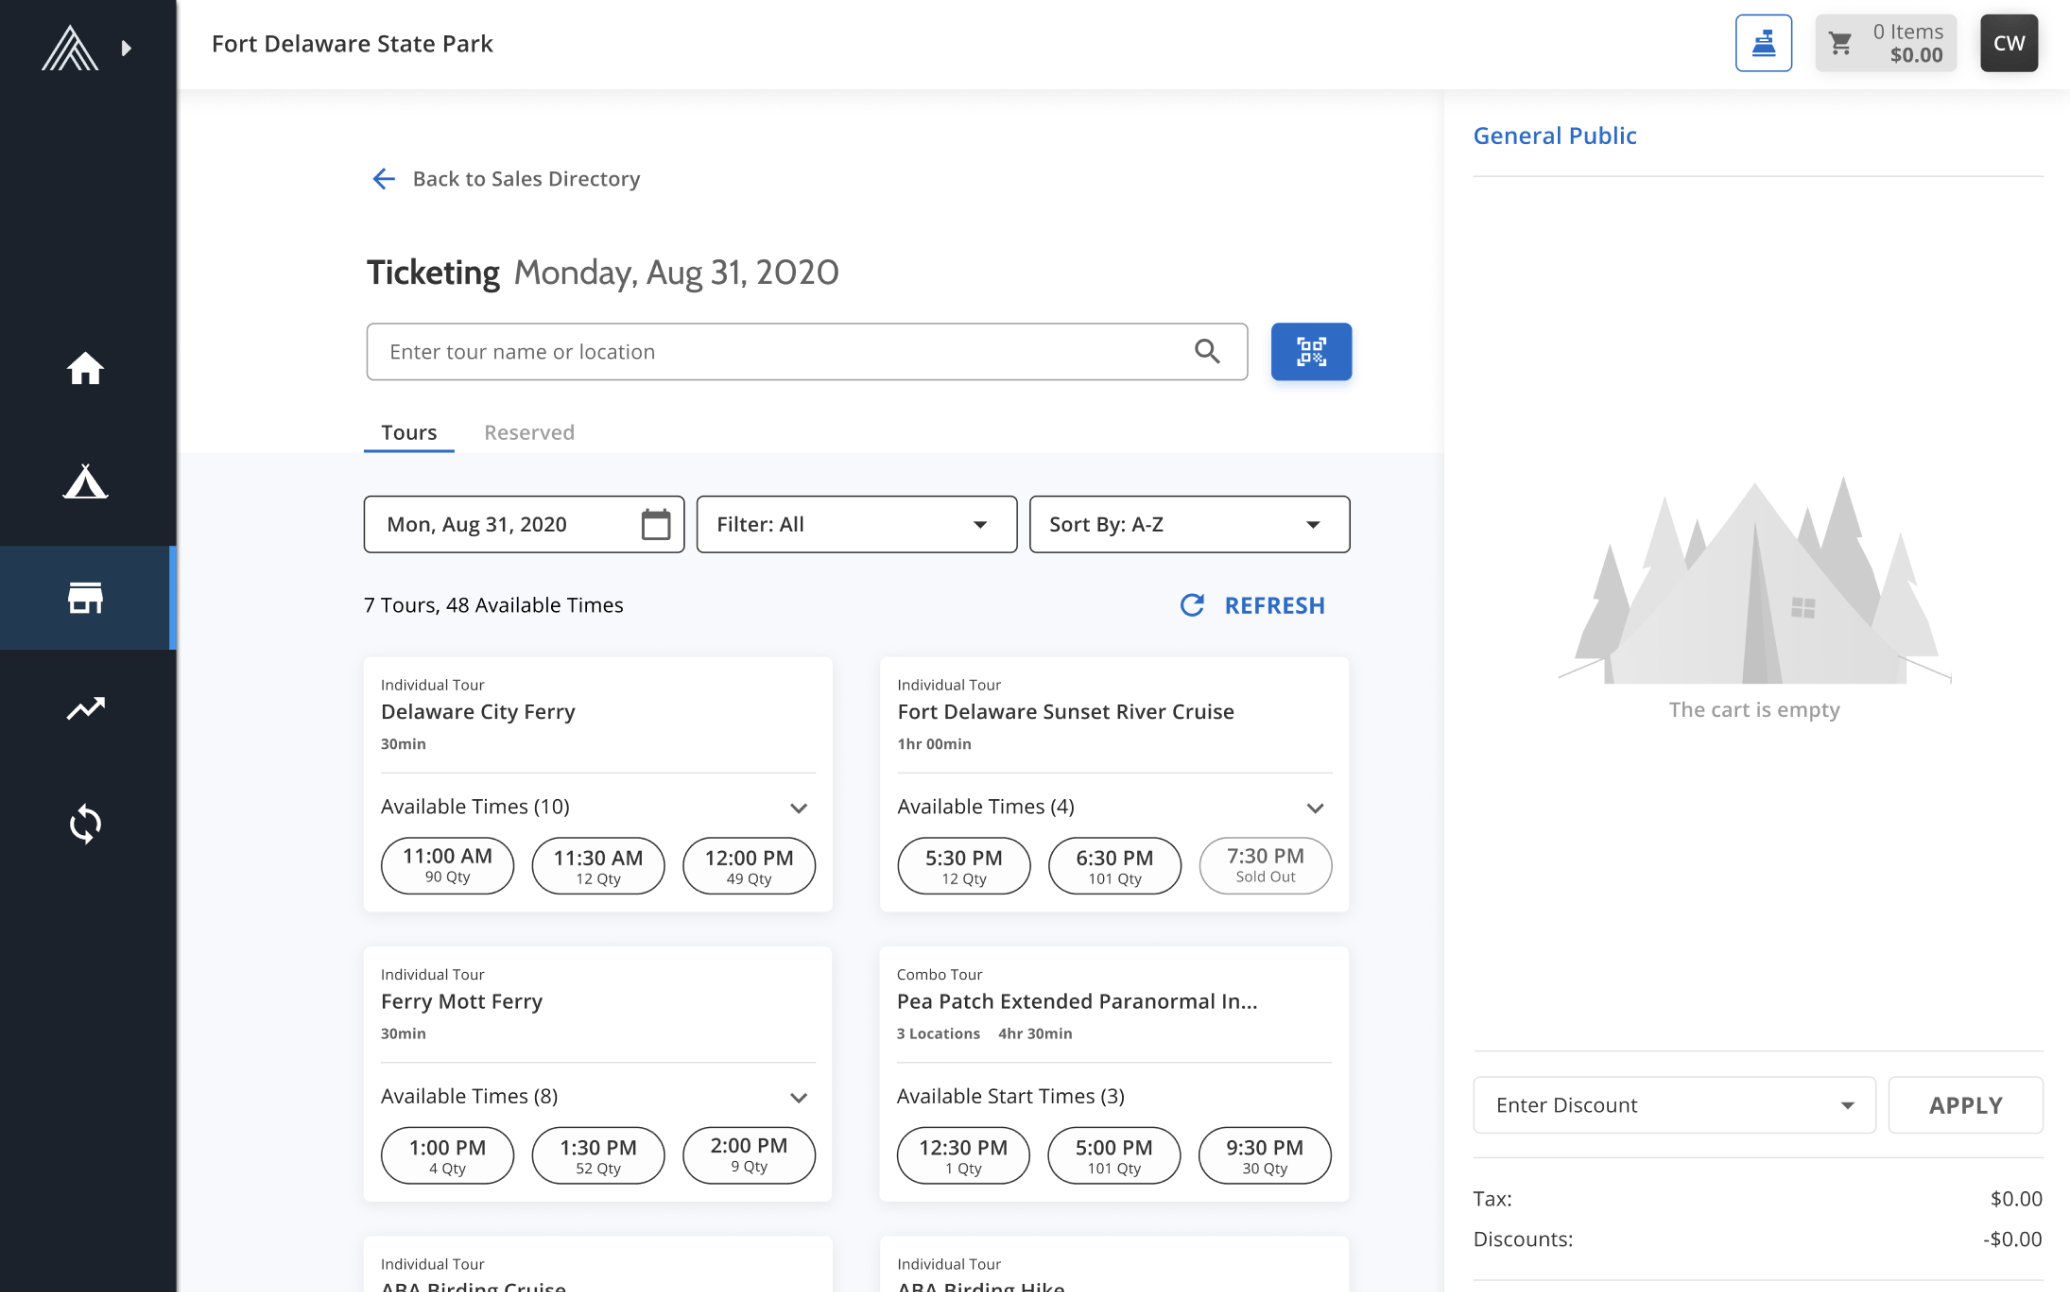
Task: Click the app logo in the sidebar
Action: [x=70, y=47]
